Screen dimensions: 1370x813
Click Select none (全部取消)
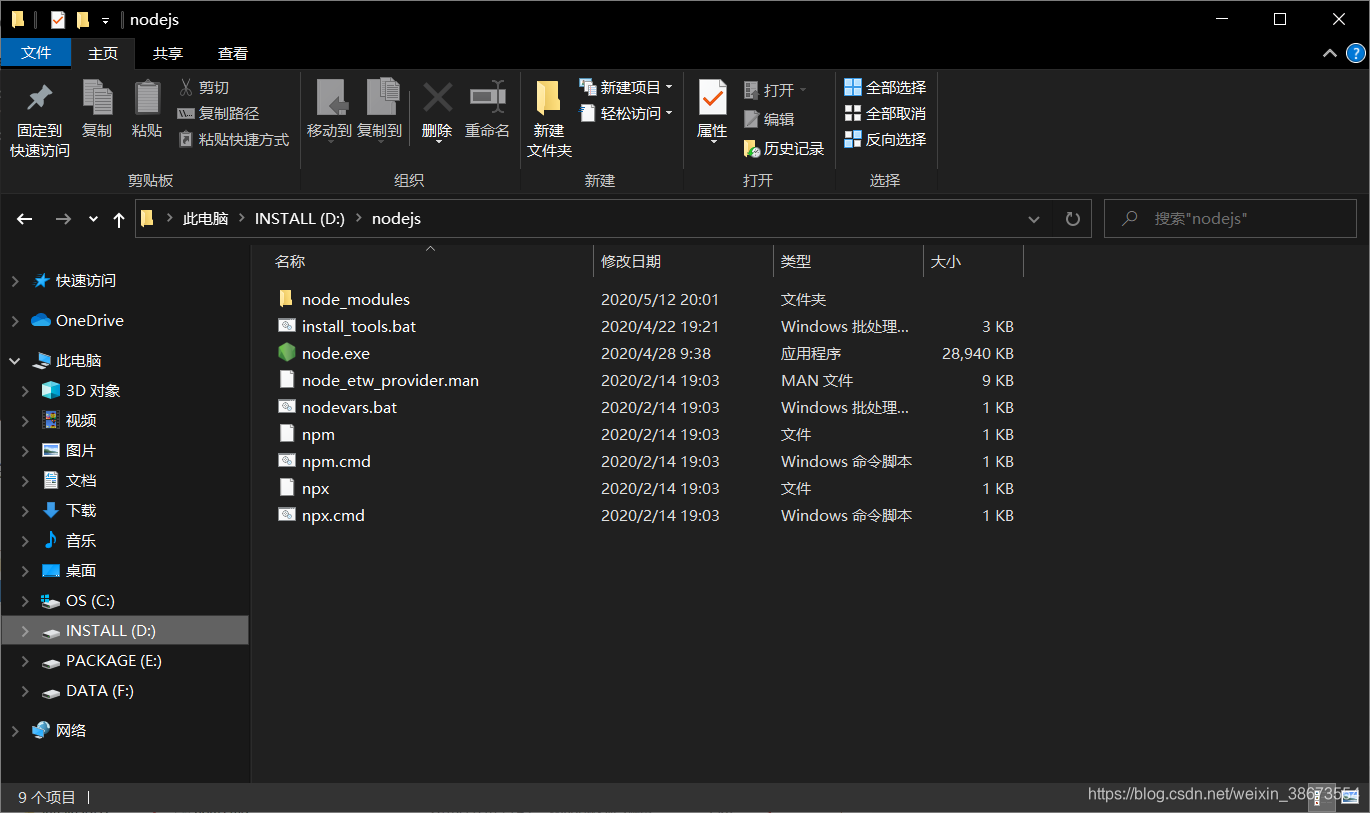click(885, 113)
